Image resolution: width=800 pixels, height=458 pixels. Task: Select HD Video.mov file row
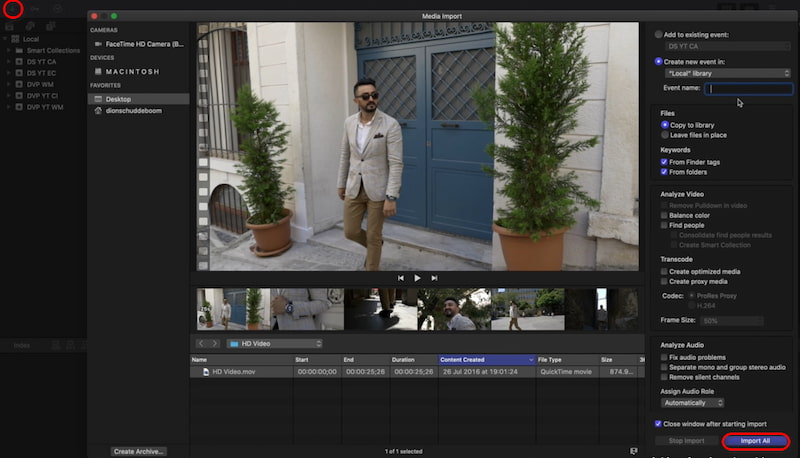tap(417, 372)
